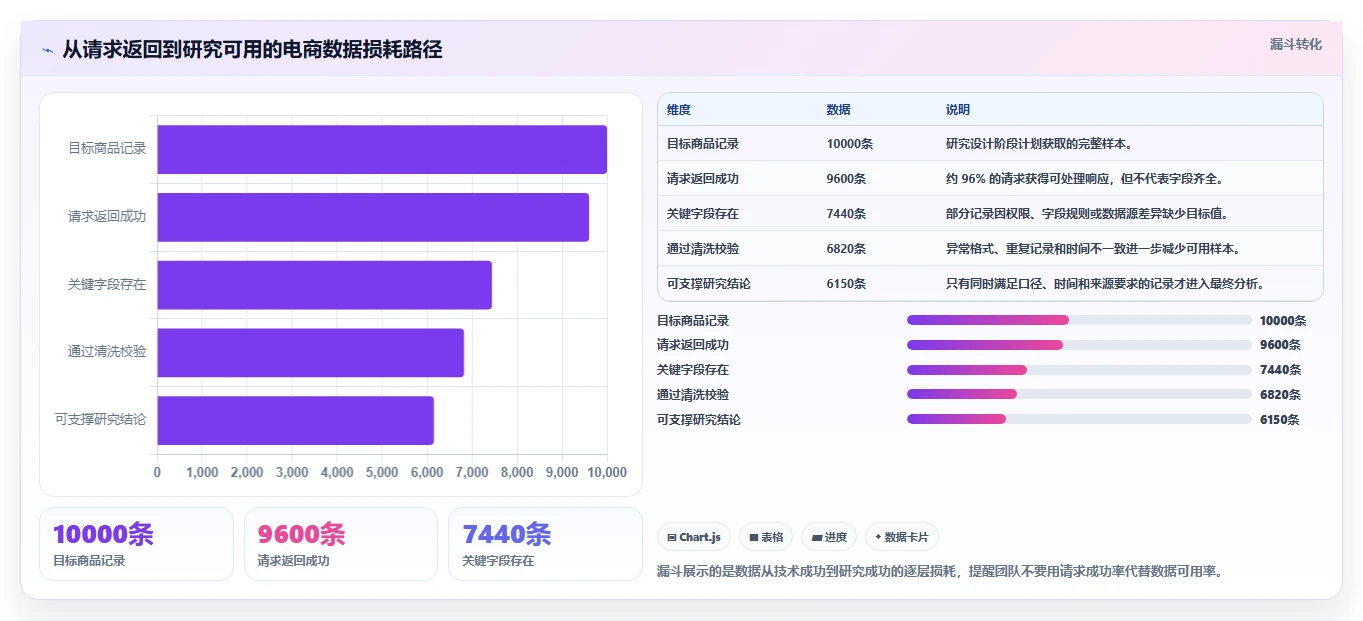
Task: Select the Chart.js tag chip
Action: click(694, 537)
